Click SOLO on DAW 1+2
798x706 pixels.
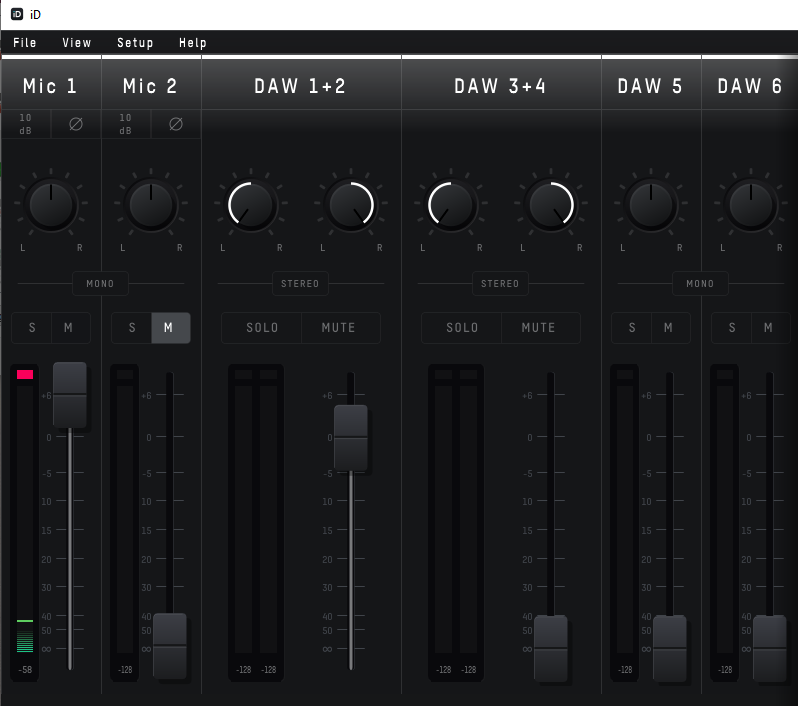[x=262, y=328]
